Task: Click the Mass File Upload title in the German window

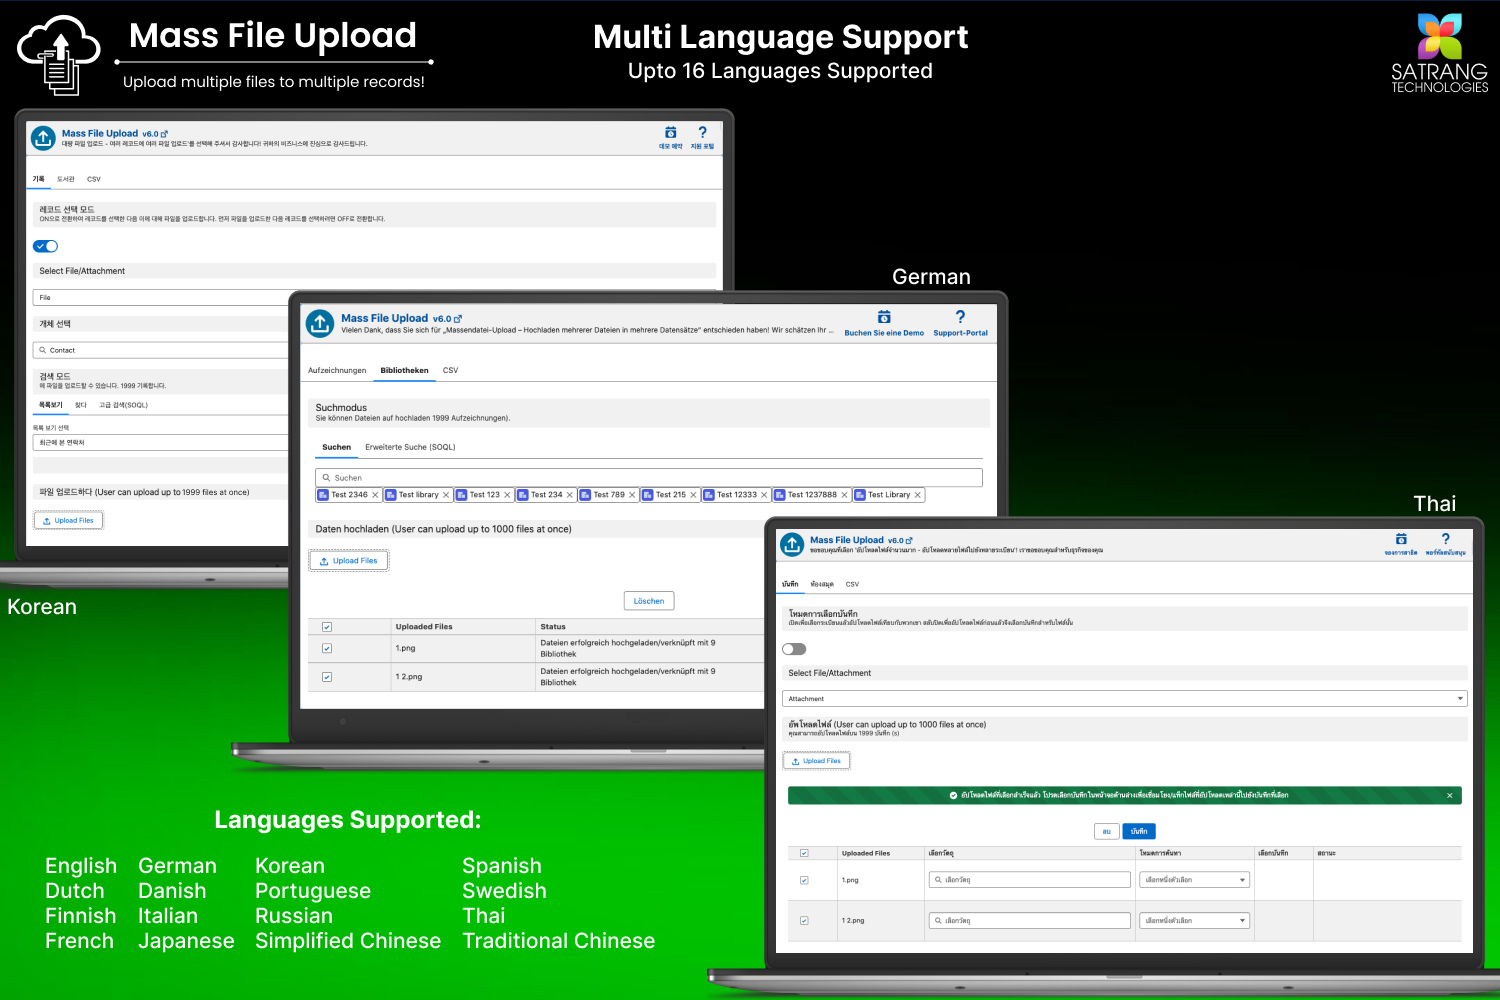Action: coord(384,319)
